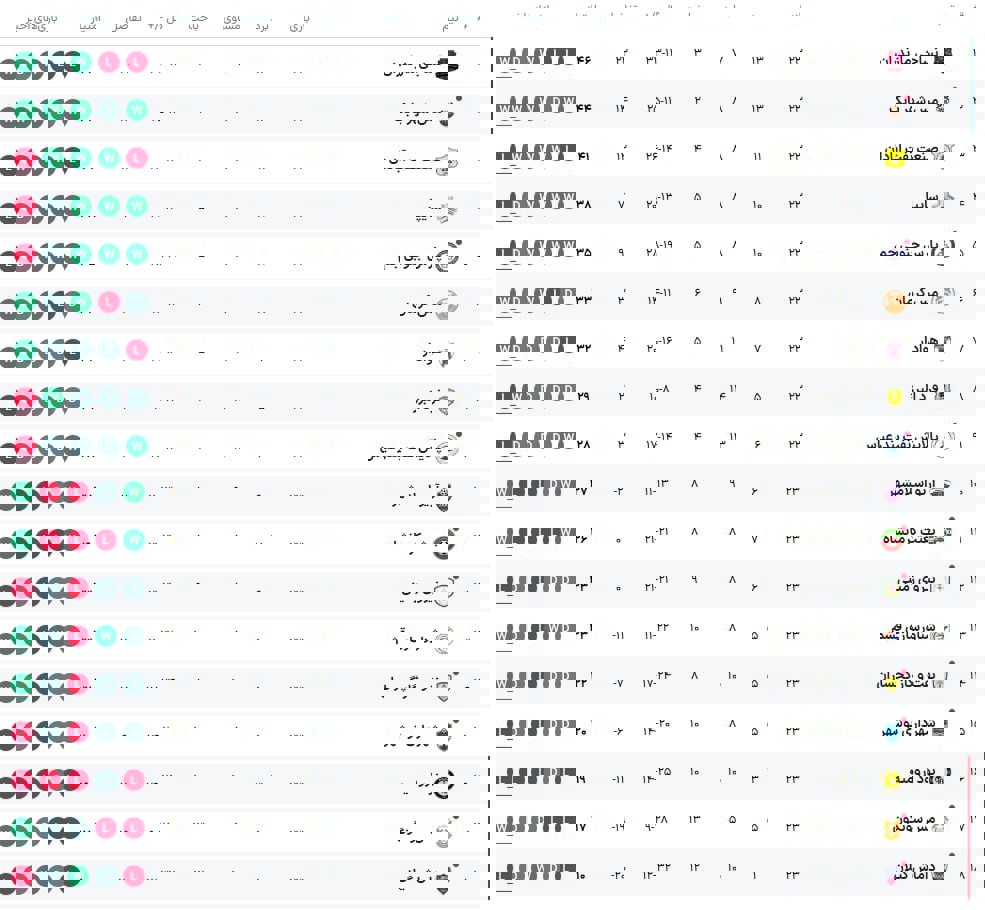
Task: Click the rightmost pink L badge in the last left row
Action: pos(137,876)
